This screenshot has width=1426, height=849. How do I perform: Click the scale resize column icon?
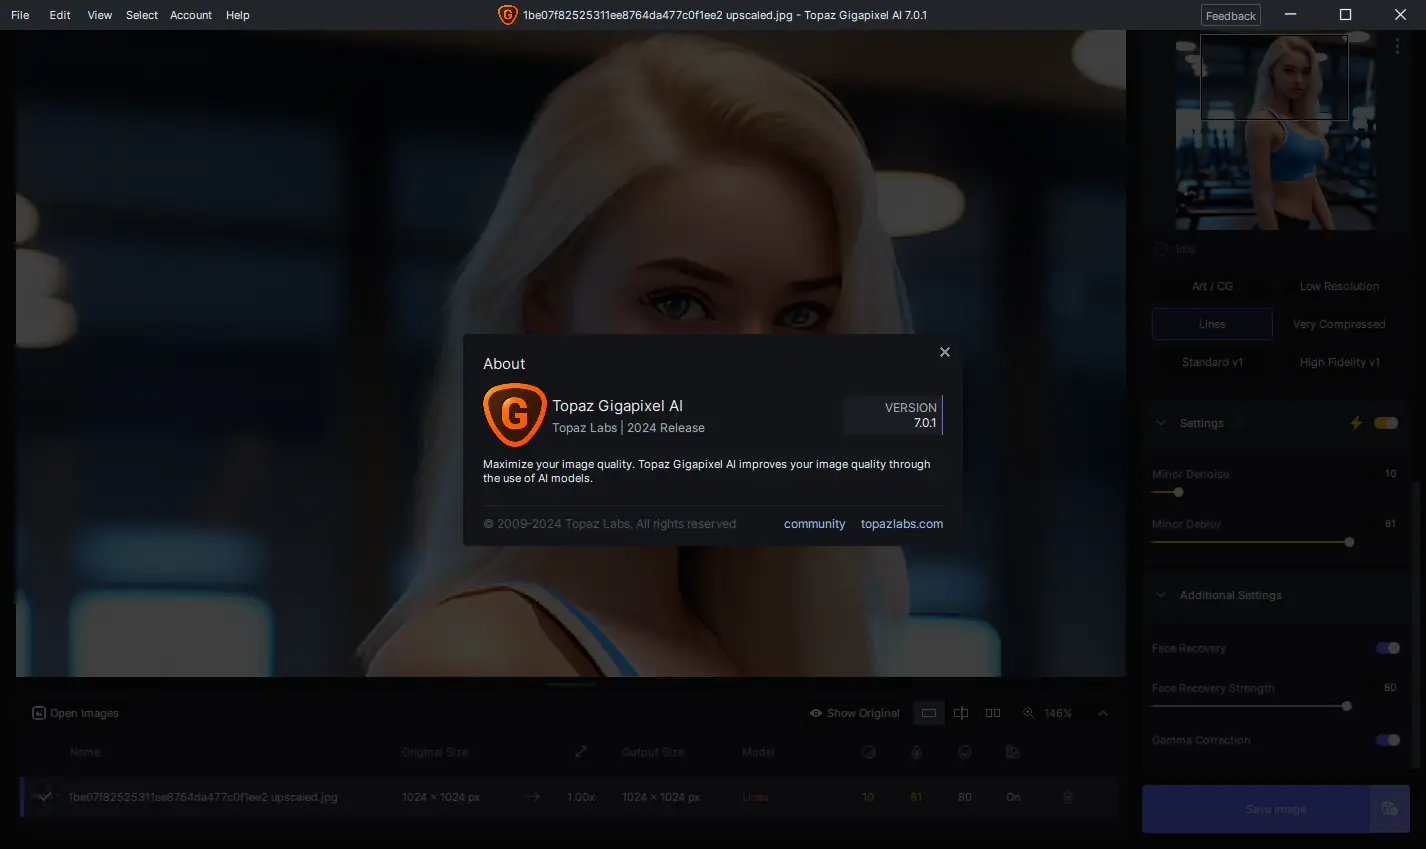(581, 752)
